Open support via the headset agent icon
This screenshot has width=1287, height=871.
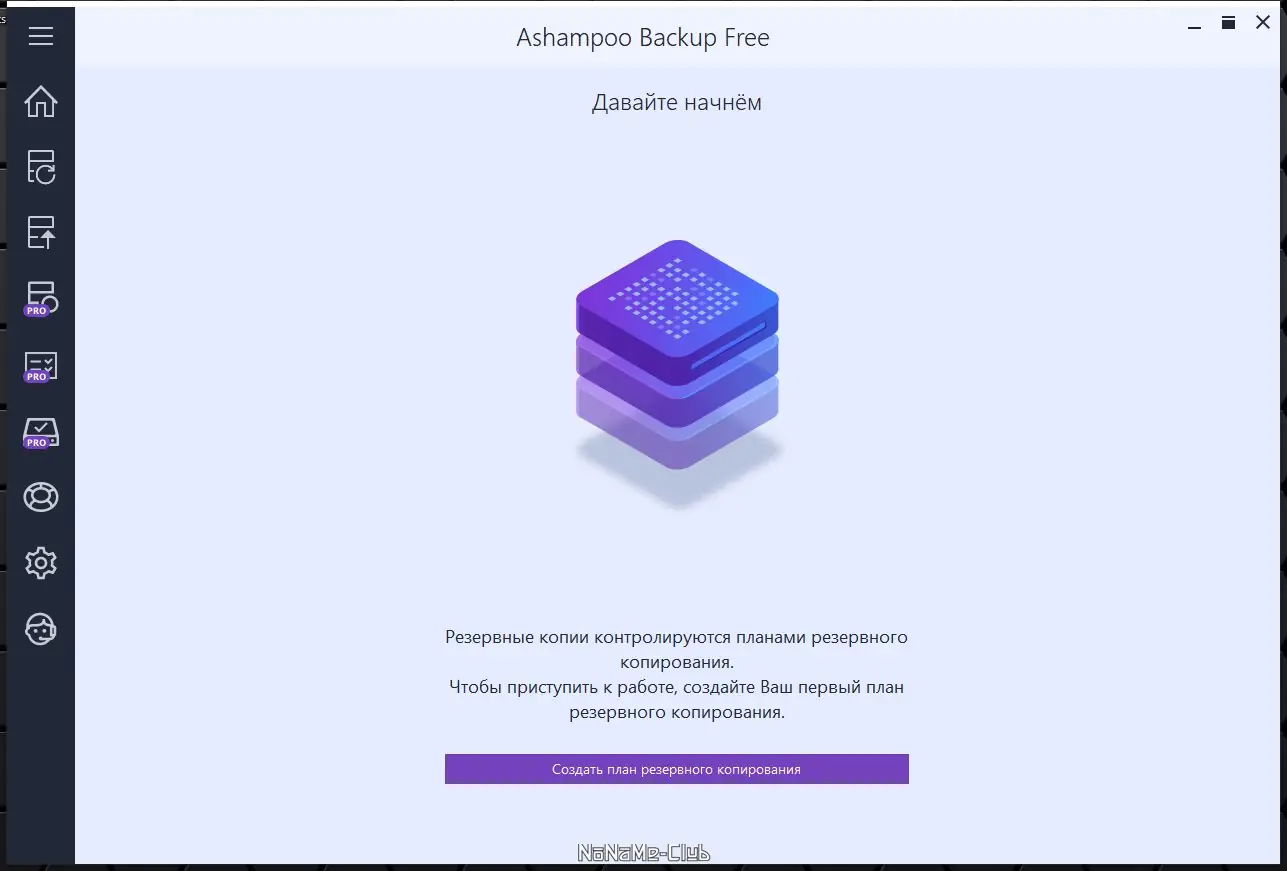(41, 629)
